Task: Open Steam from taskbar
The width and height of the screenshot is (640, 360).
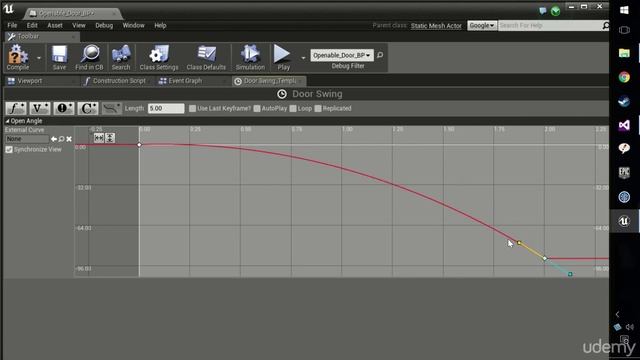Action: [x=624, y=101]
